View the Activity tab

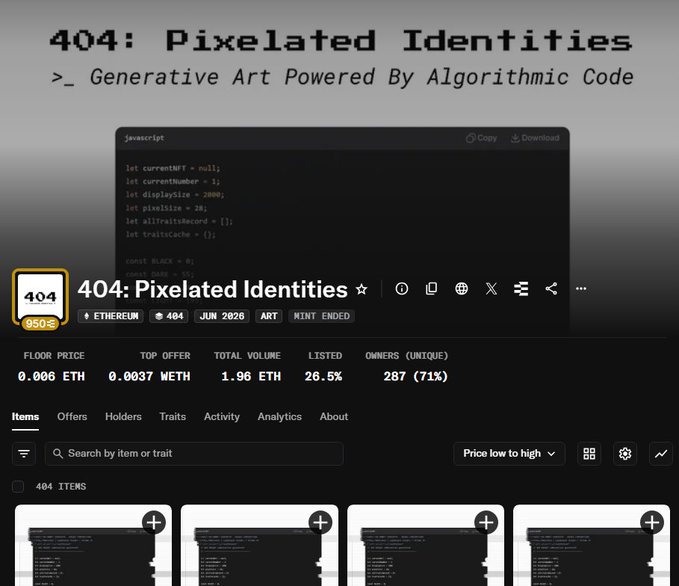pos(222,417)
